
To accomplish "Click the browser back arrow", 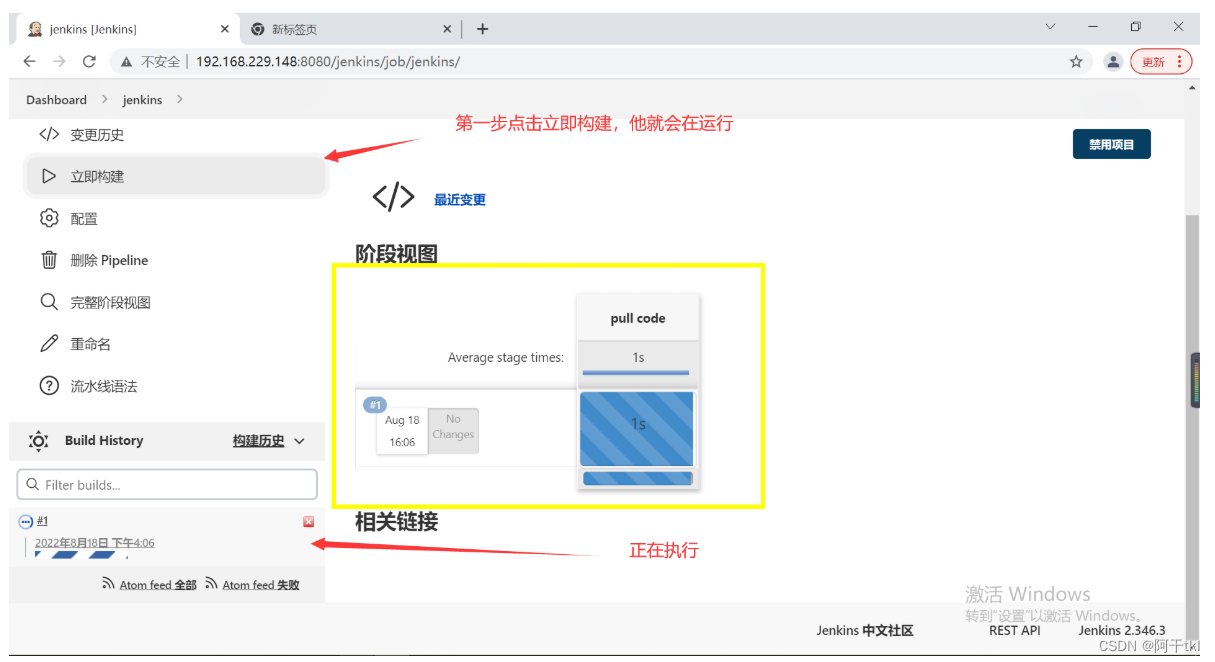I will tap(29, 61).
